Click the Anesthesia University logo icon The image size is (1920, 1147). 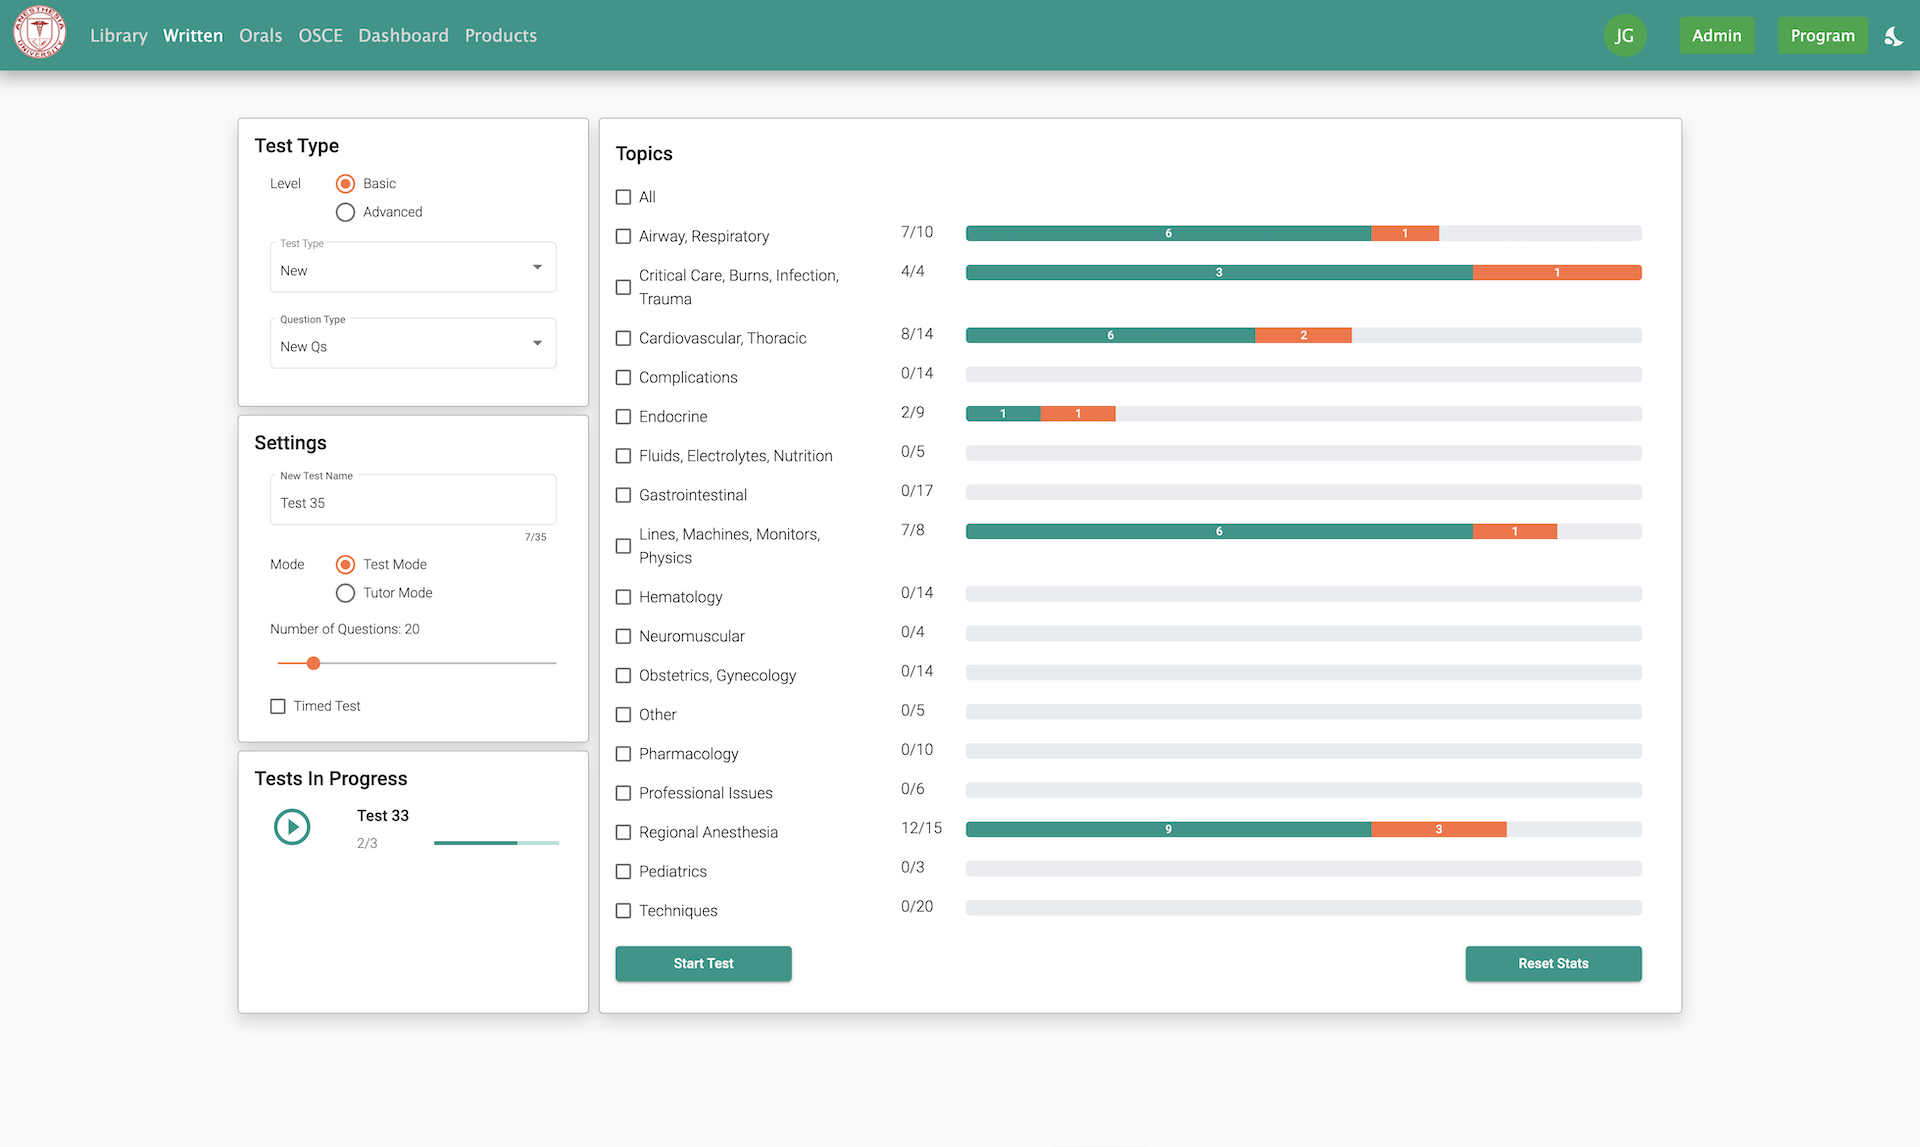tap(40, 33)
